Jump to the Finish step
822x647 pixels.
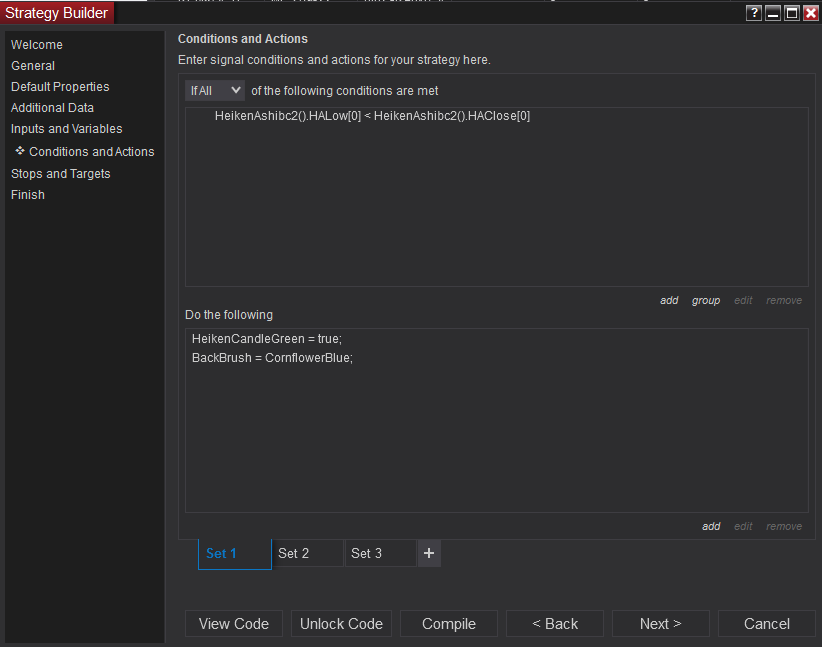click(28, 195)
